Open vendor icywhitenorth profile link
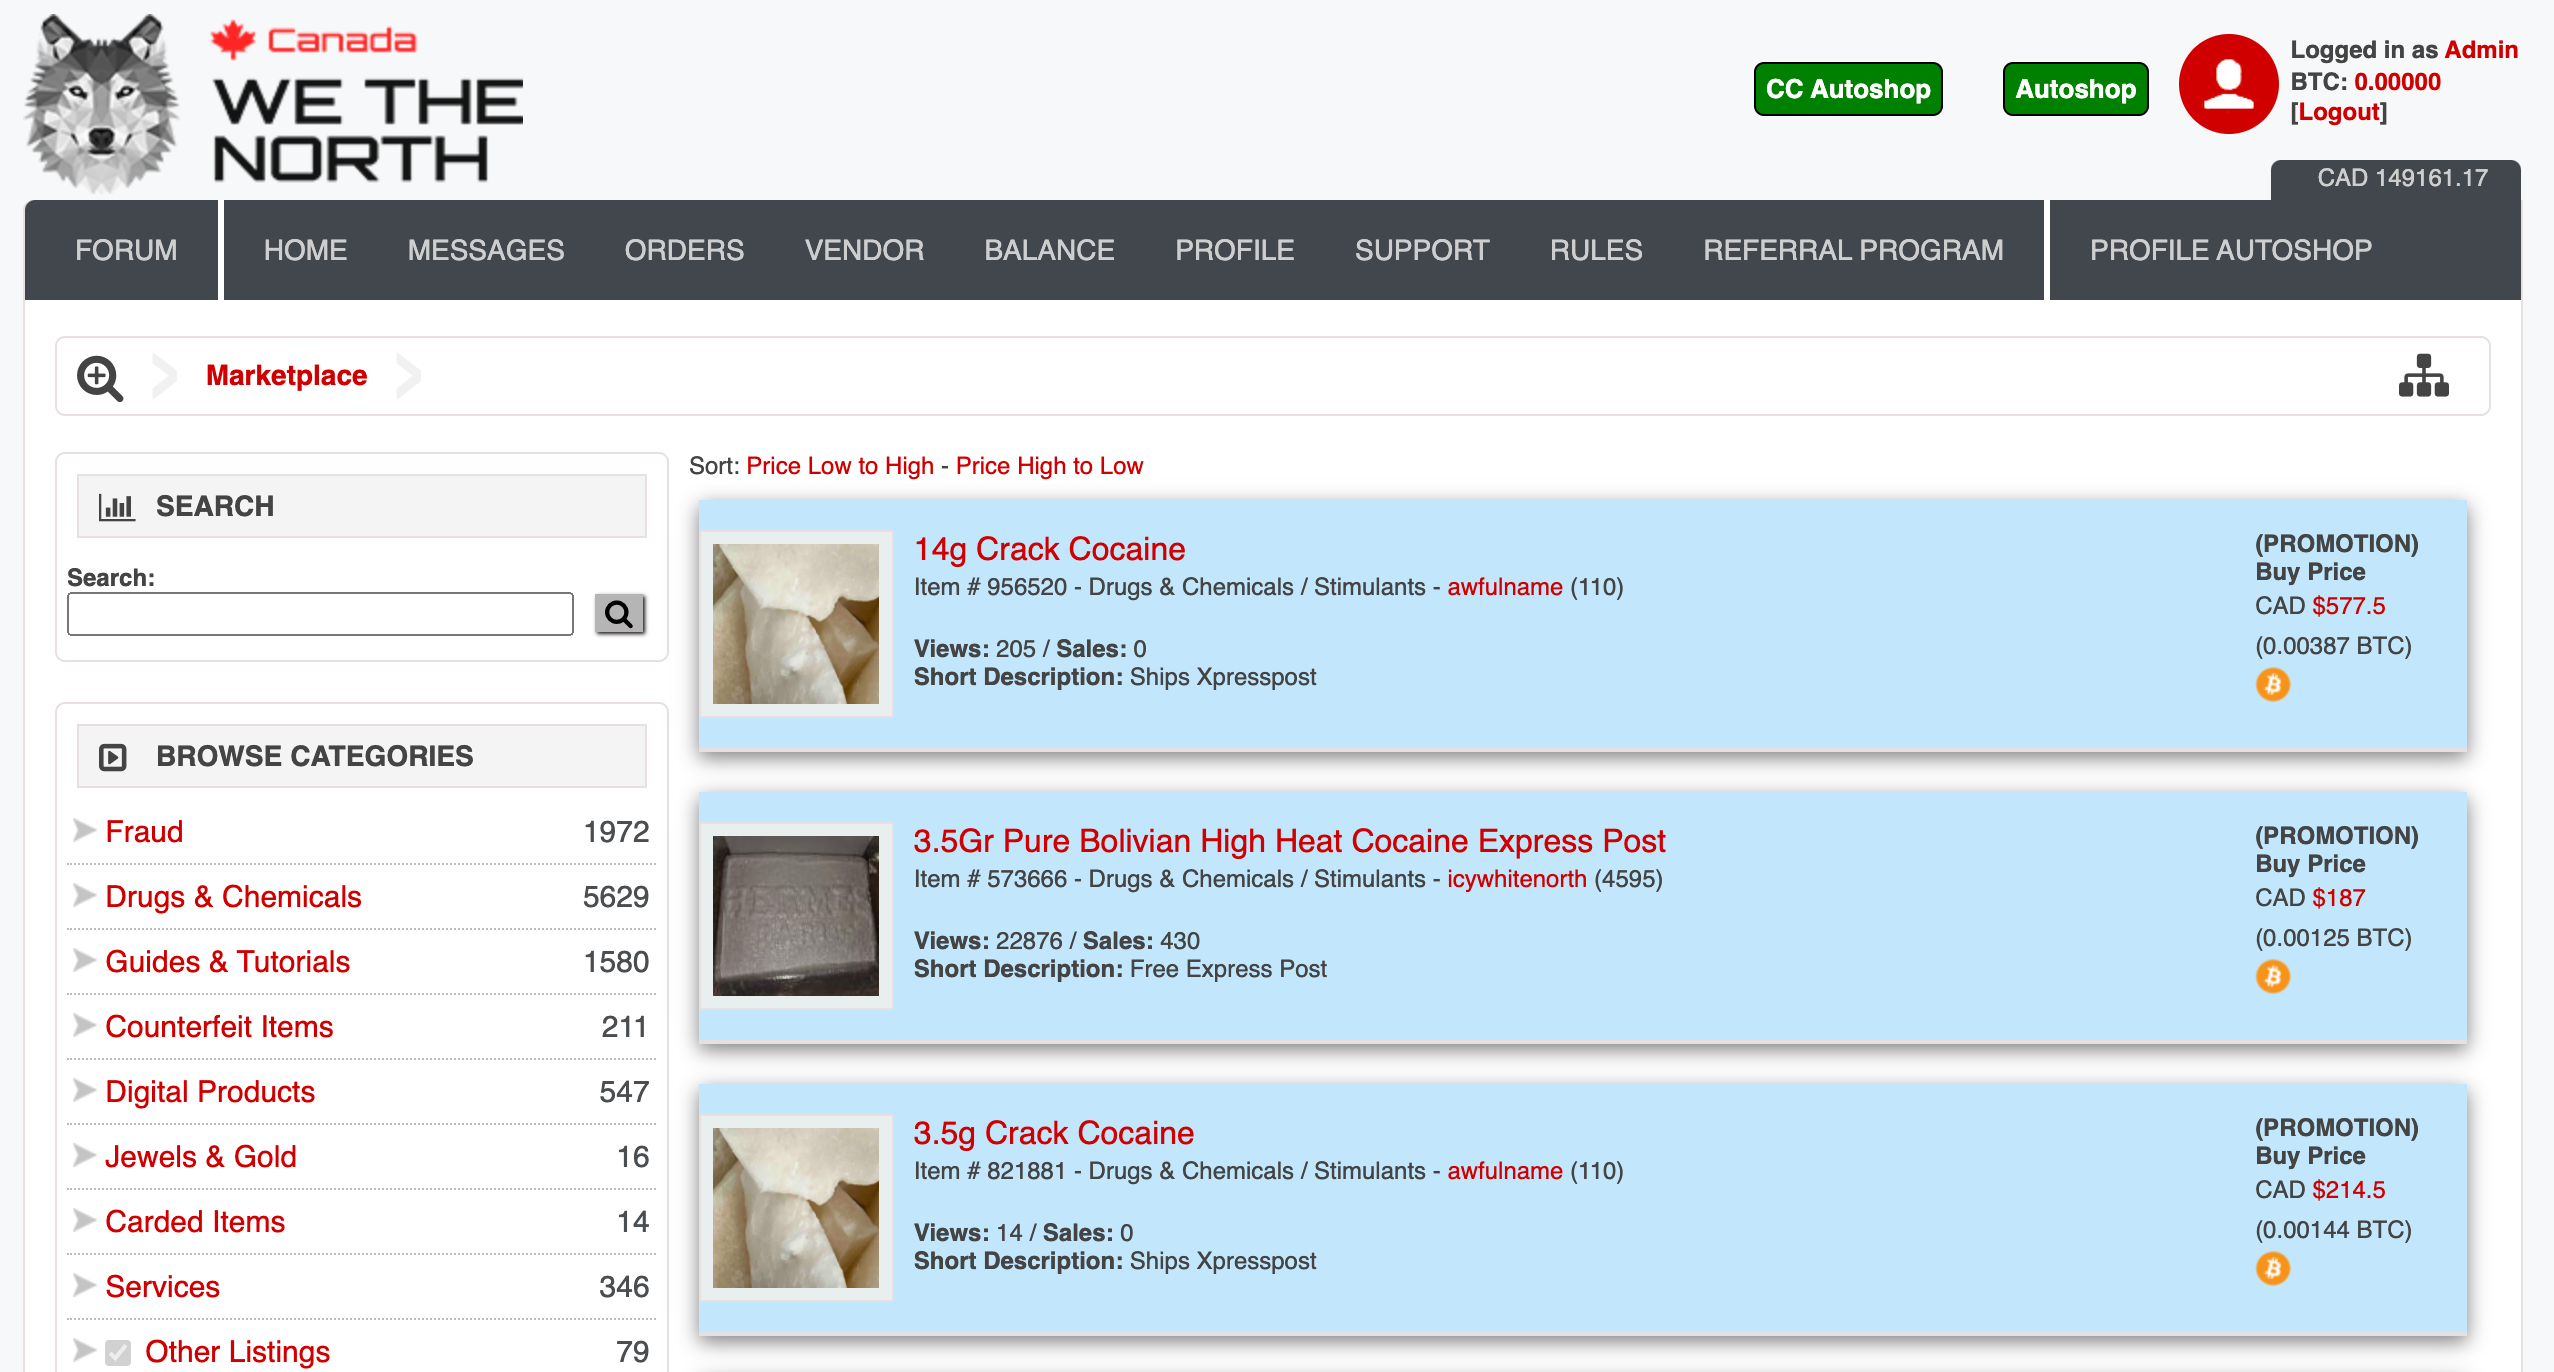This screenshot has height=1372, width=2554. coord(1516,879)
